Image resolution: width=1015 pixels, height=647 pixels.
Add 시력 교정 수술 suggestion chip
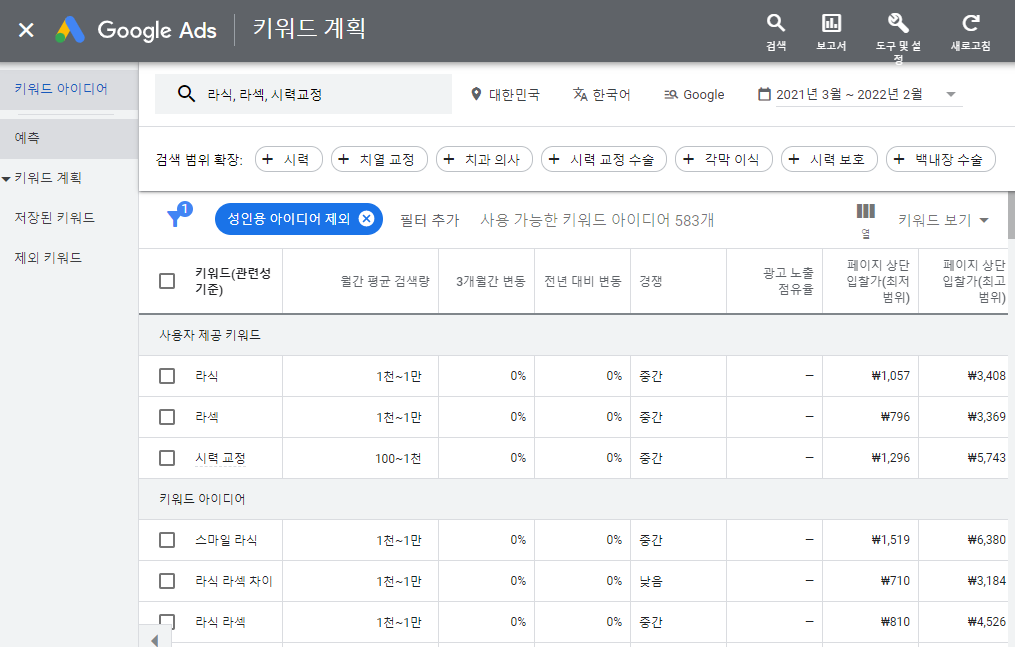[x=604, y=159]
